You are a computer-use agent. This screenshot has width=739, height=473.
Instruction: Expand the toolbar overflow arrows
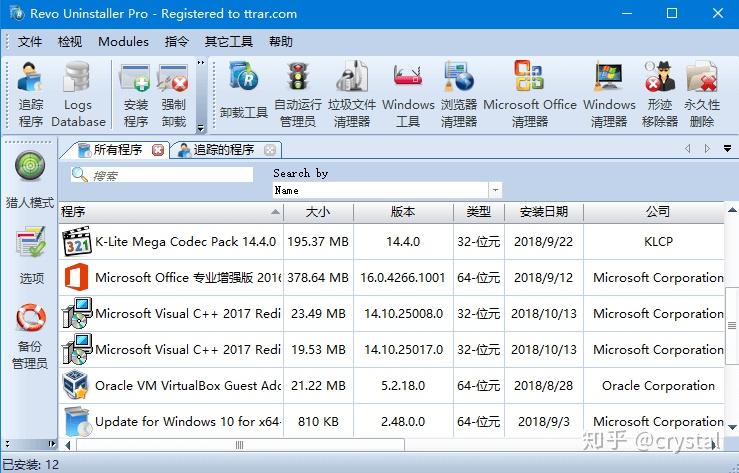201,62
